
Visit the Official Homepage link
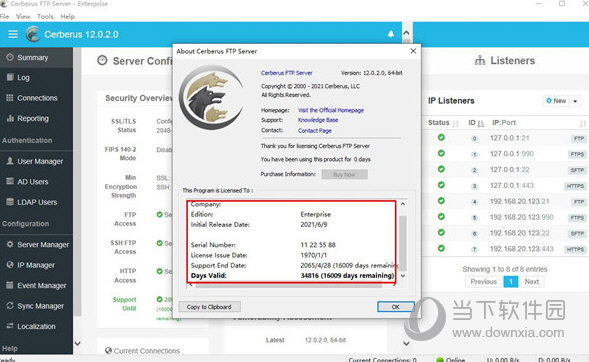click(x=331, y=110)
